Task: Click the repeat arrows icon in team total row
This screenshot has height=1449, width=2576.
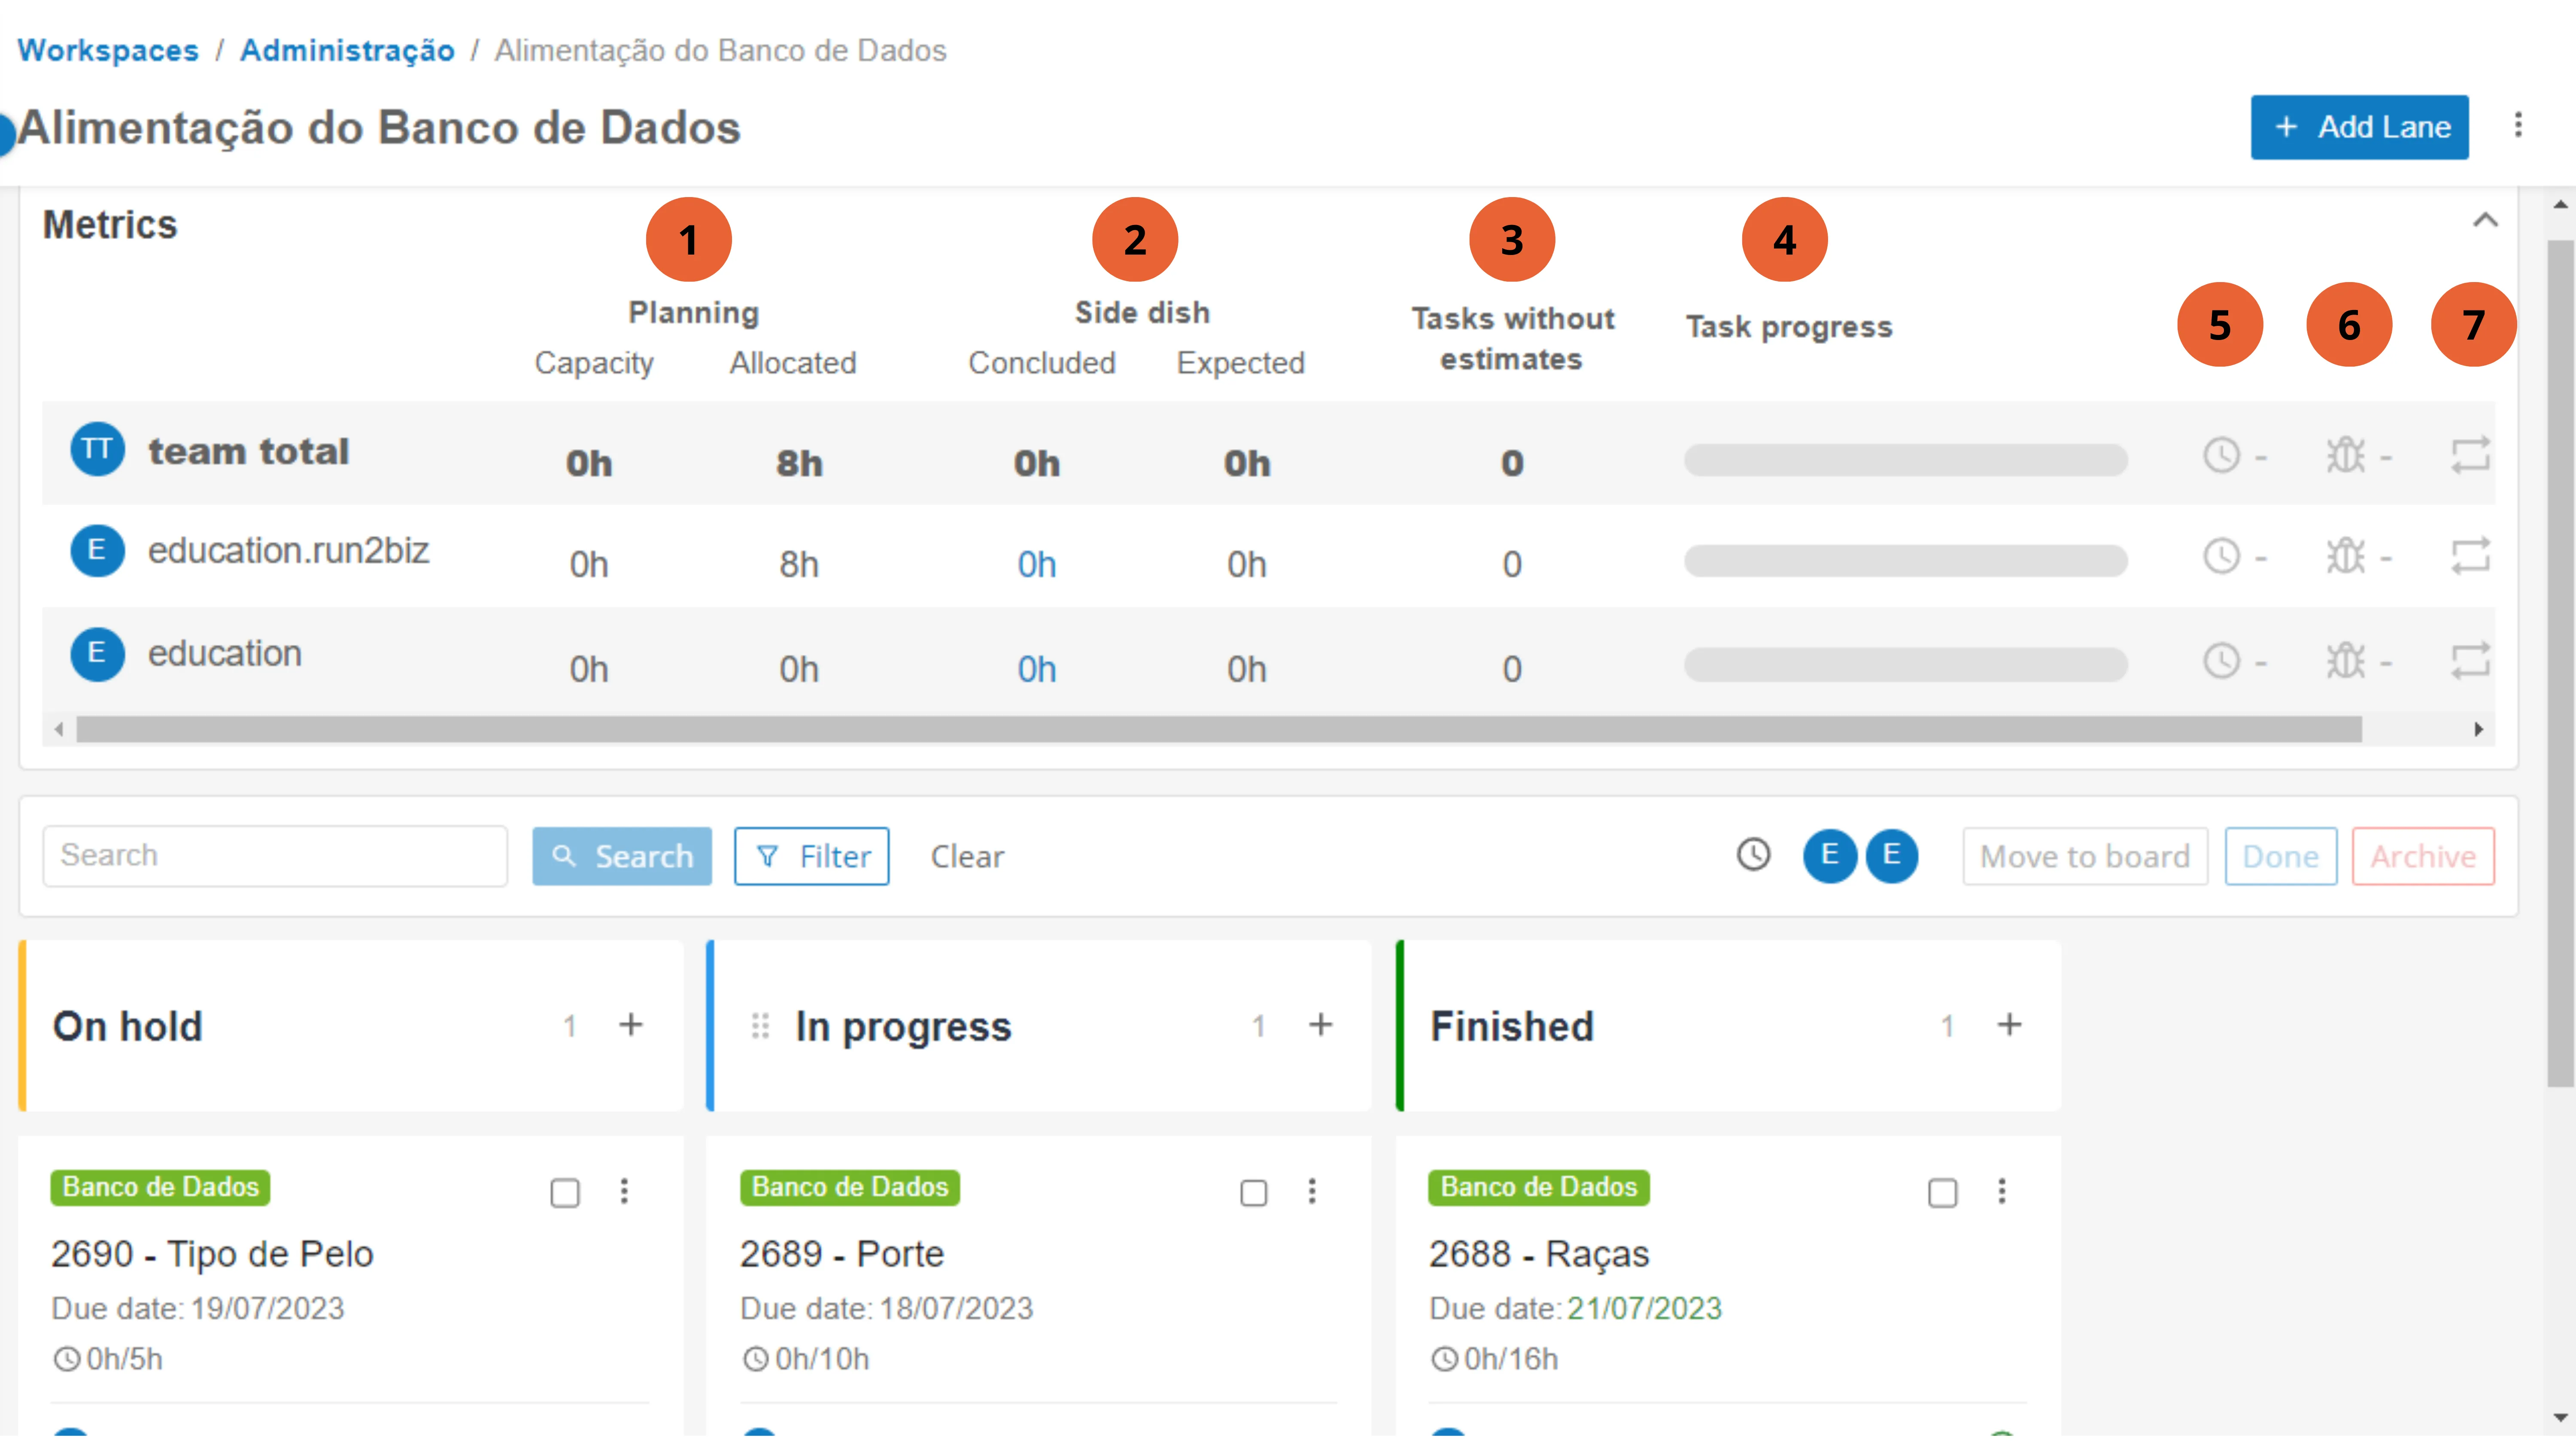Action: [x=2470, y=455]
